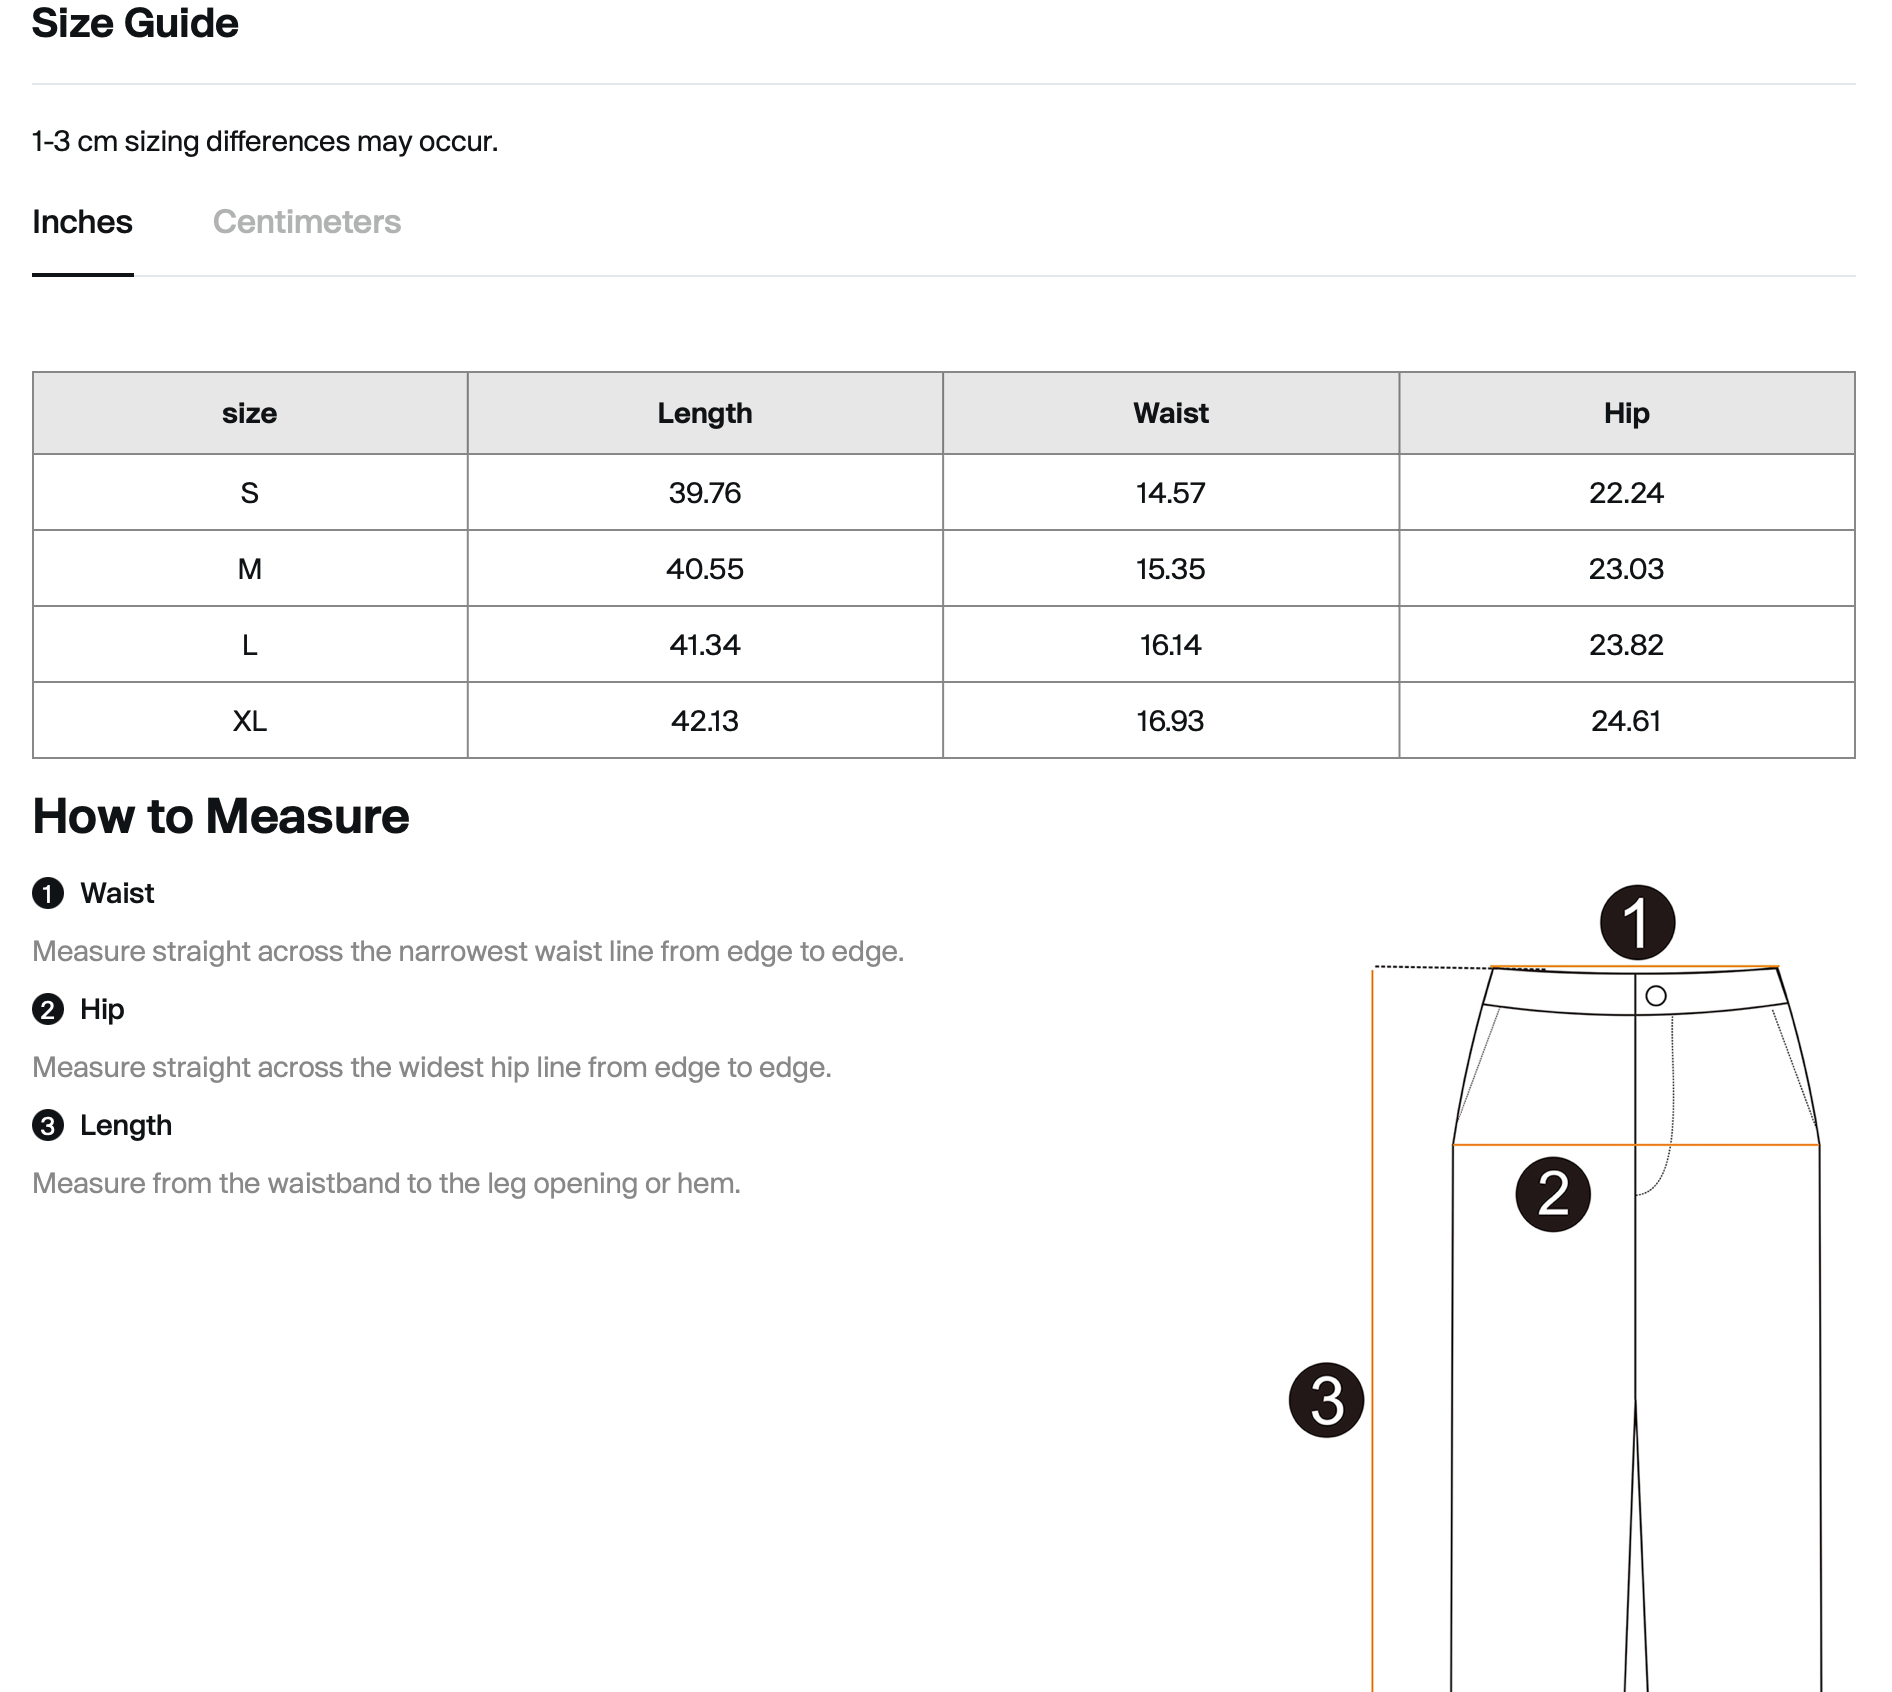Click the large circle 3 beside pants diagram
This screenshot has width=1892, height=1692.
point(1326,1400)
